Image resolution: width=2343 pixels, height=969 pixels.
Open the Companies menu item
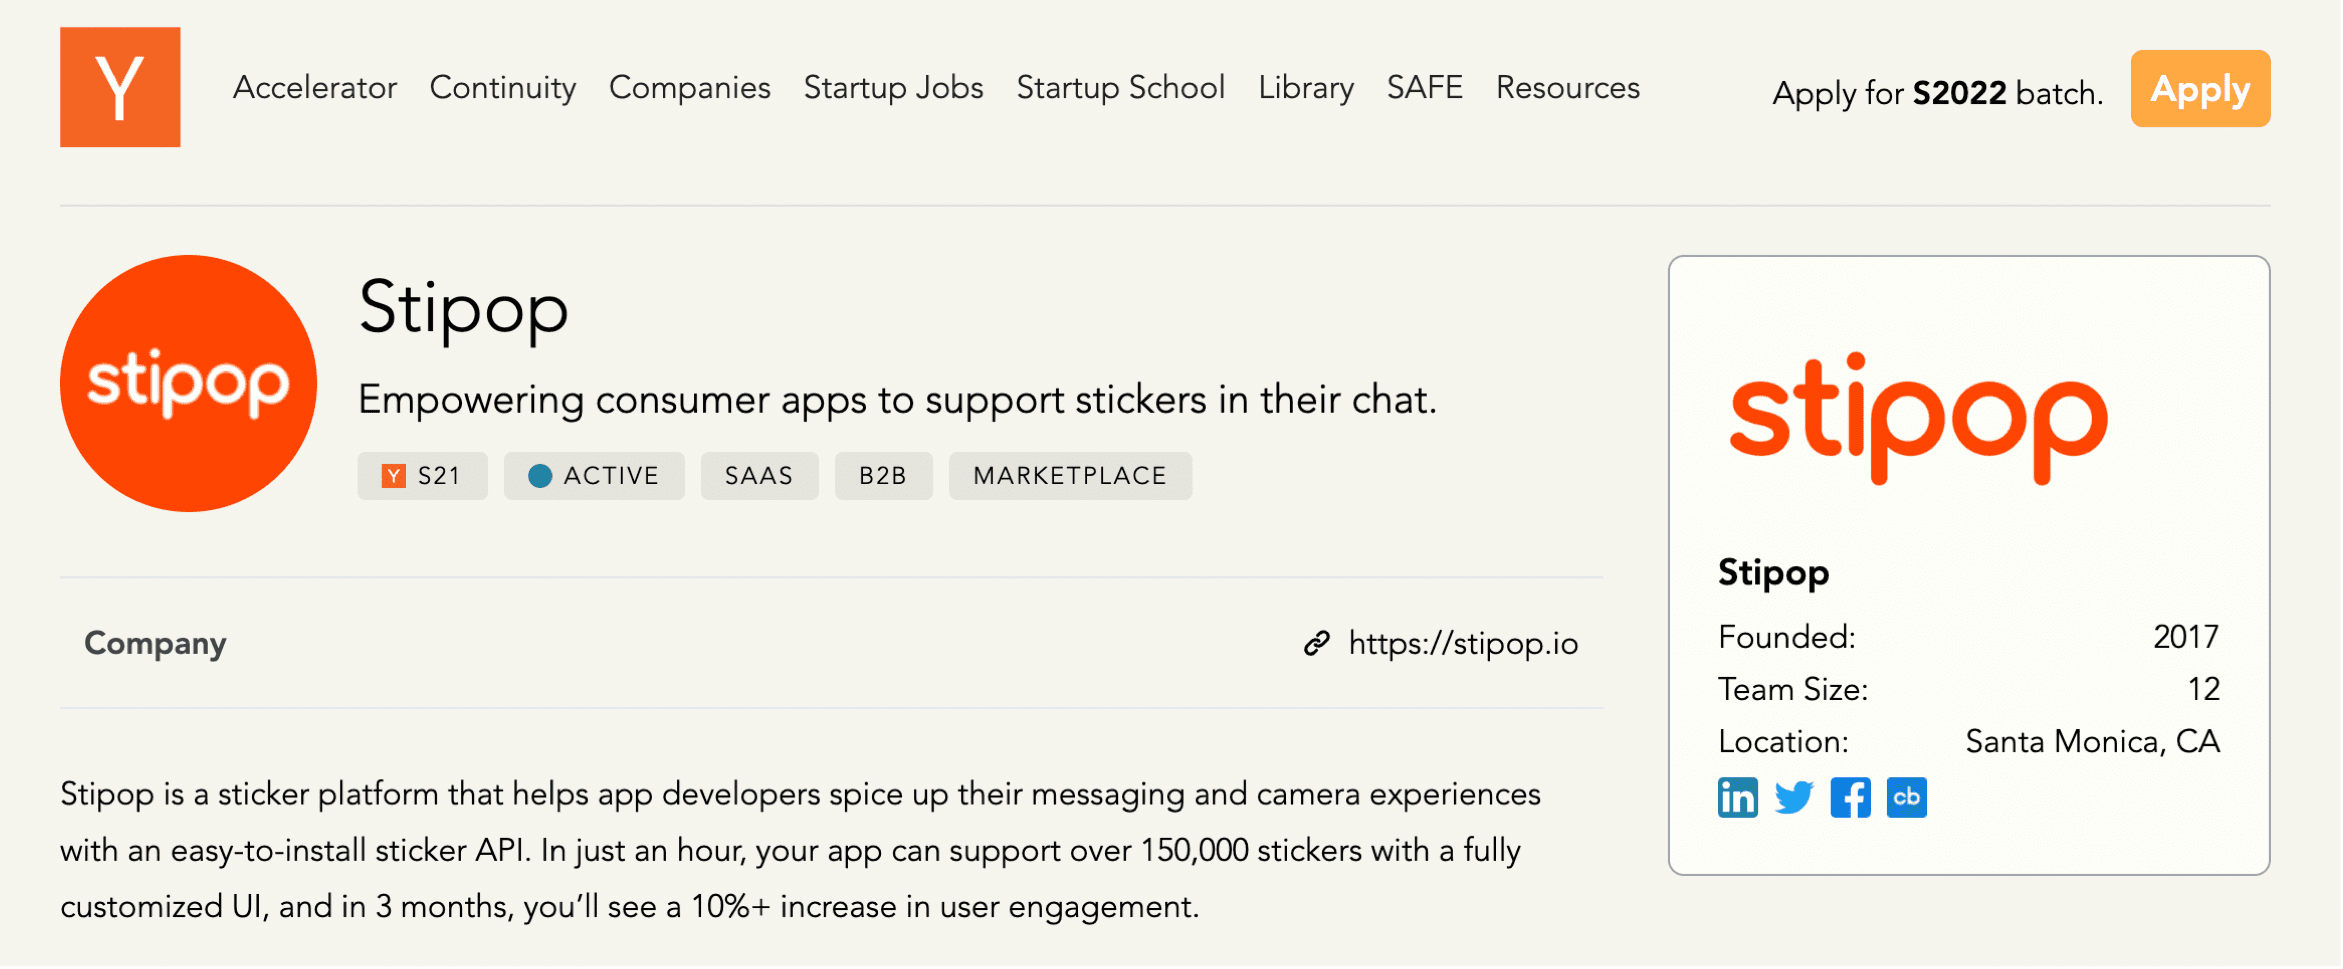click(689, 88)
